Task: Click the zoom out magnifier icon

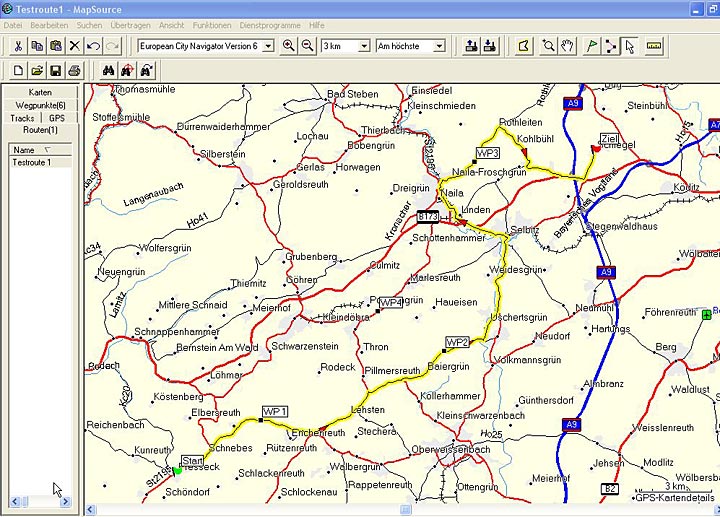Action: pos(307,46)
